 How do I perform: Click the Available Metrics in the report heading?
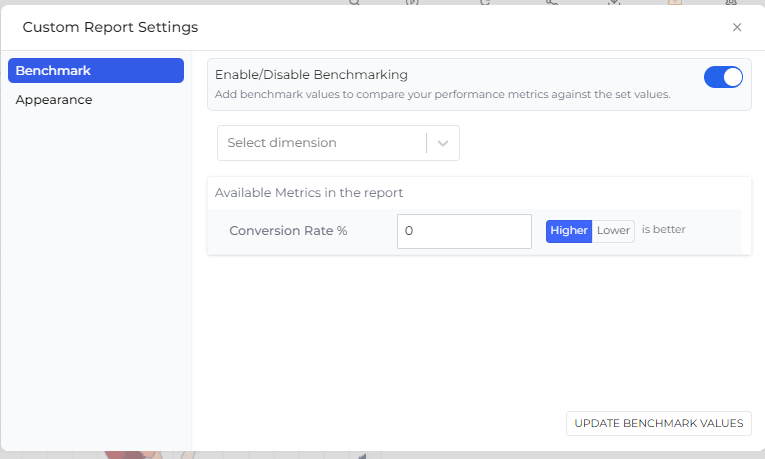[x=309, y=193]
